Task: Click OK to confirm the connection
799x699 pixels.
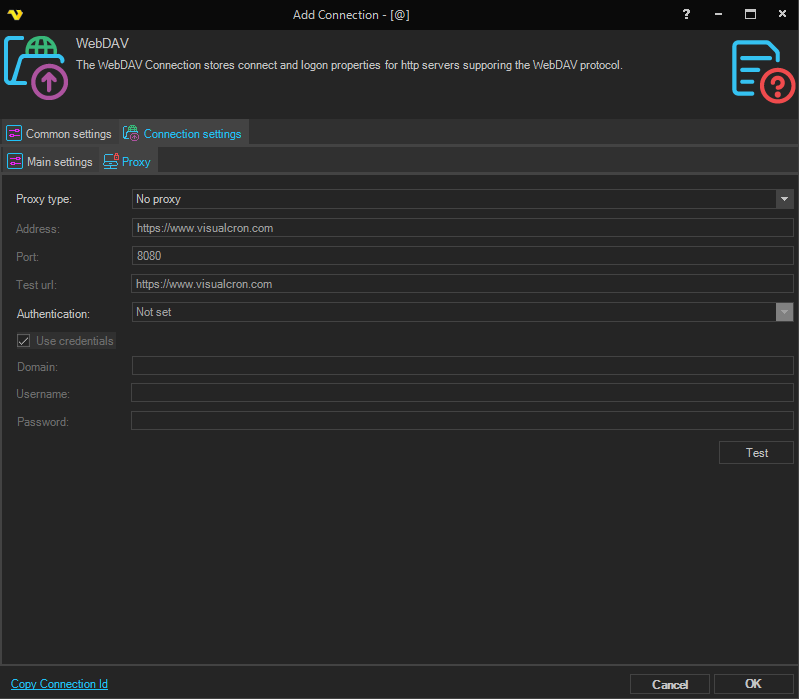Action: tap(753, 684)
